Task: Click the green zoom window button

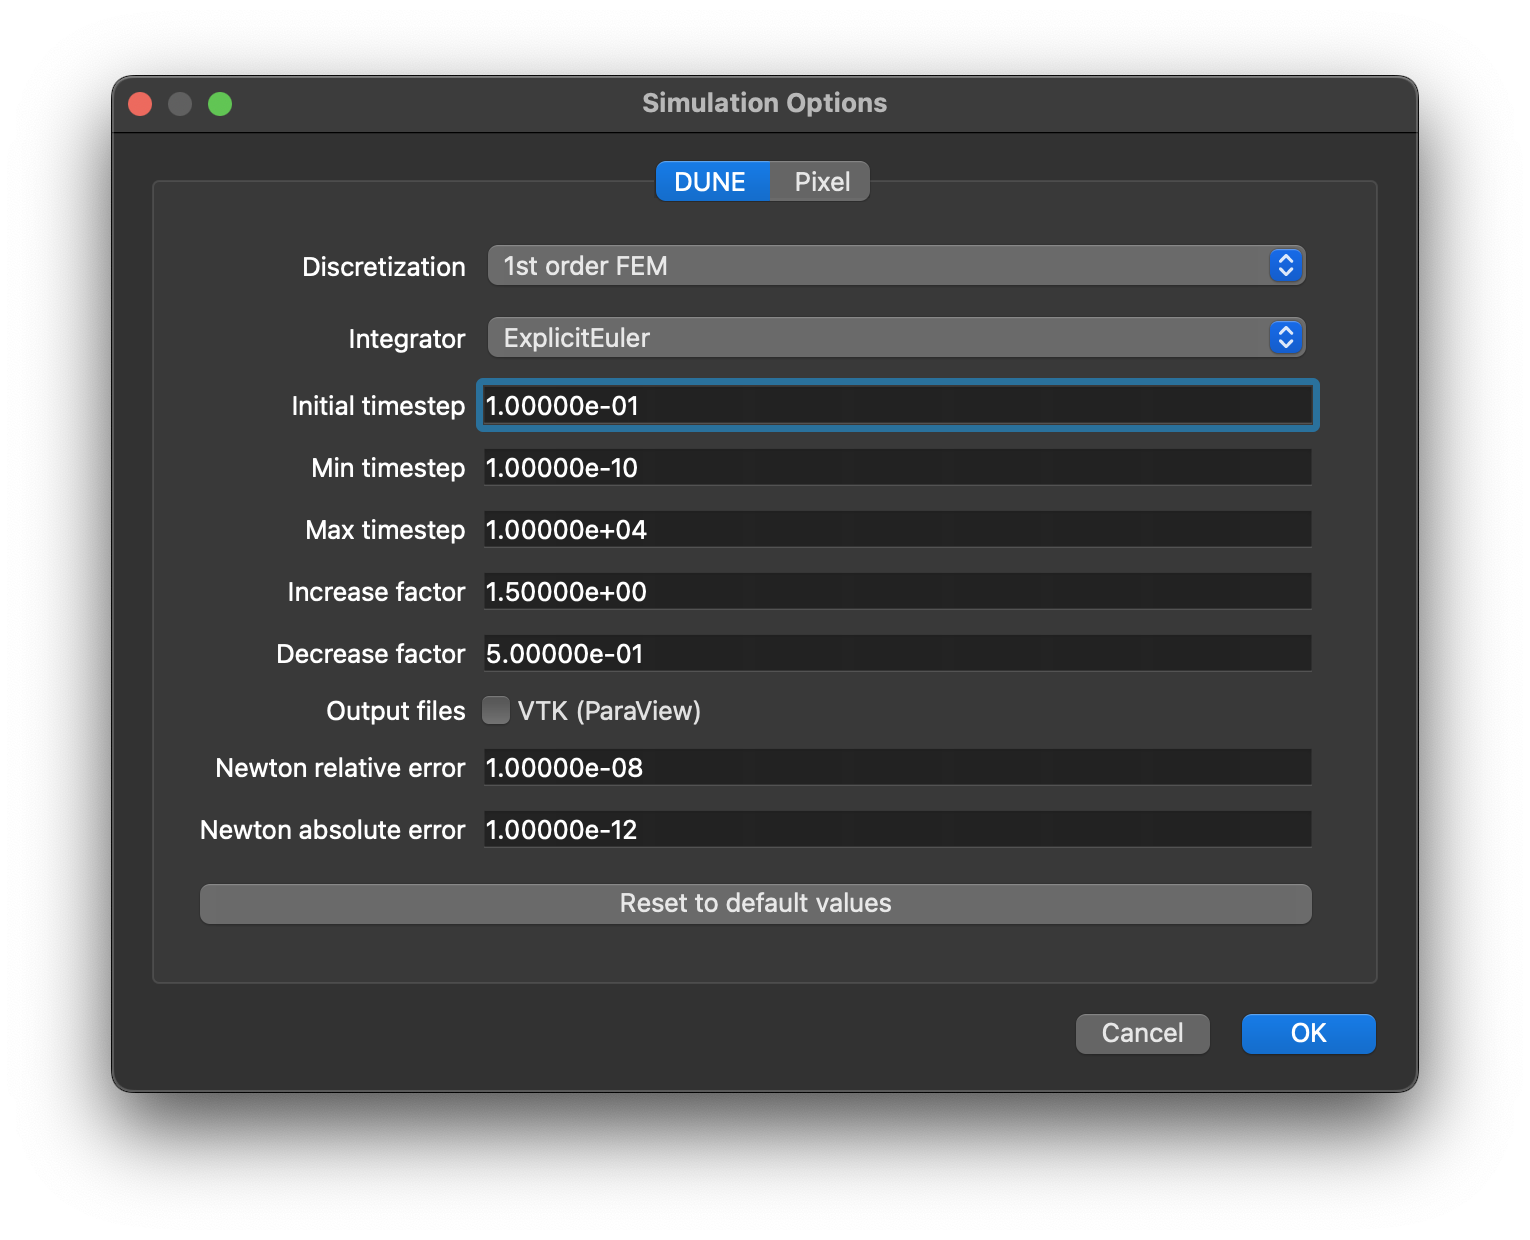Action: tap(220, 104)
